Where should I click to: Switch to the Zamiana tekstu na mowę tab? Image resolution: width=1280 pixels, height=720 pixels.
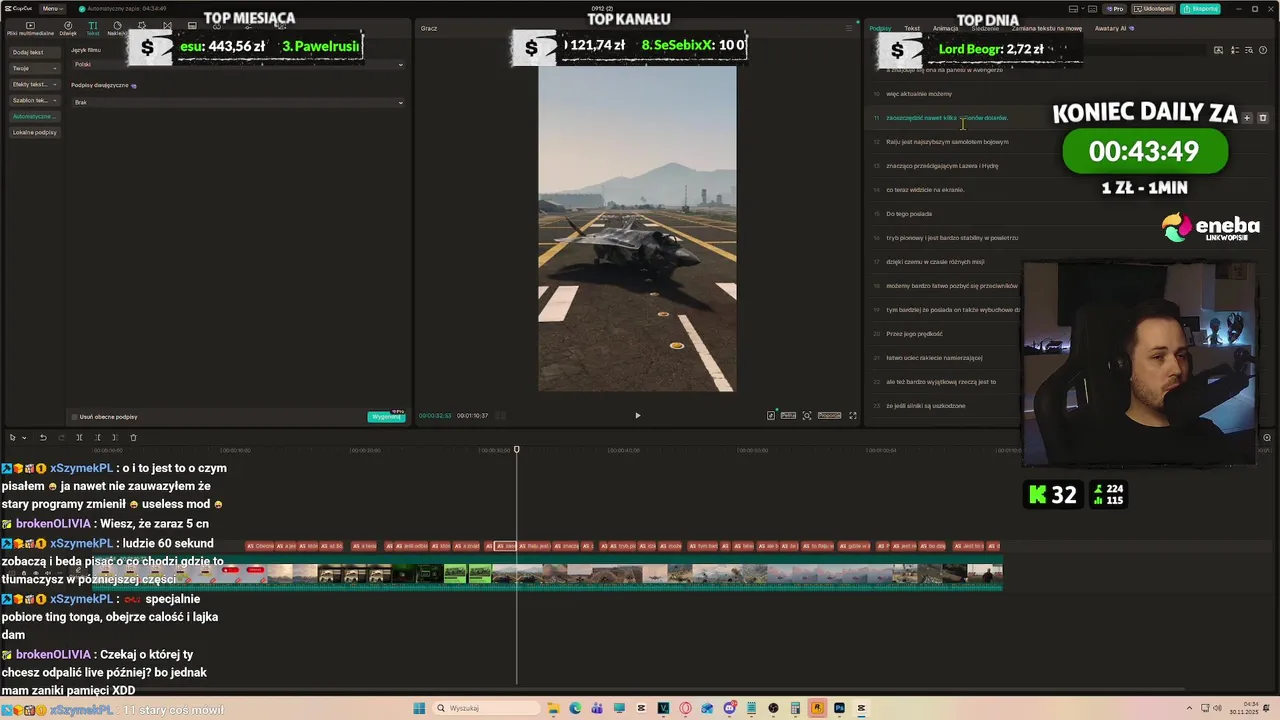pyautogui.click(x=1046, y=28)
